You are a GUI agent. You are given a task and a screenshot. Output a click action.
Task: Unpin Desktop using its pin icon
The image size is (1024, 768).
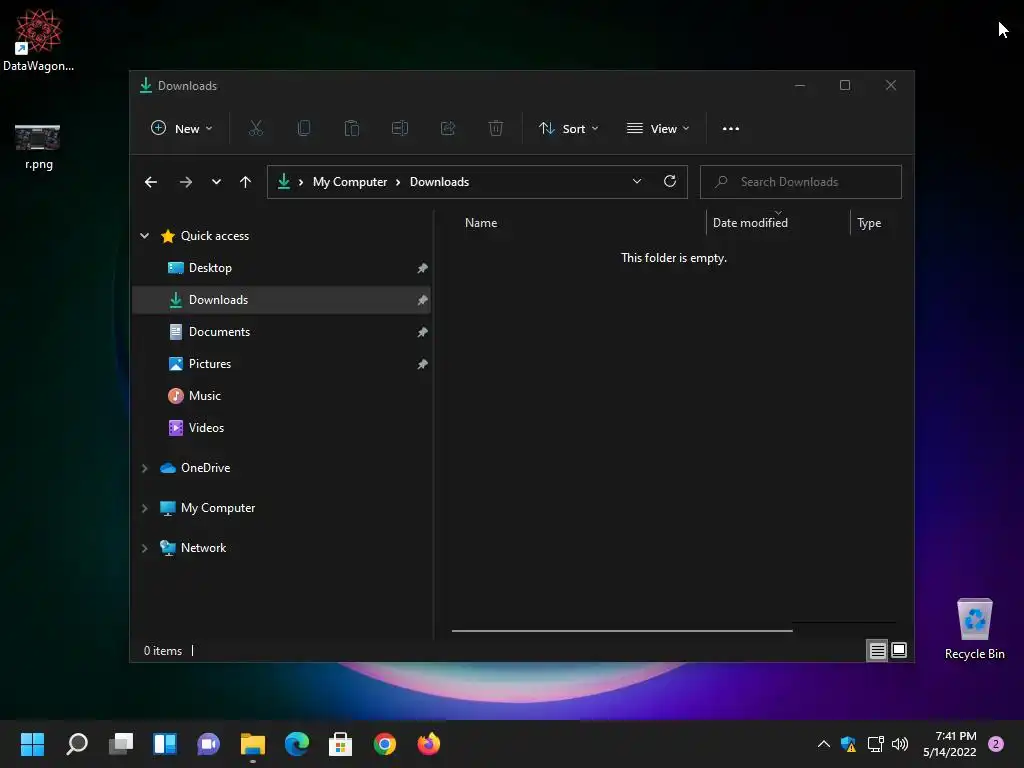click(423, 268)
